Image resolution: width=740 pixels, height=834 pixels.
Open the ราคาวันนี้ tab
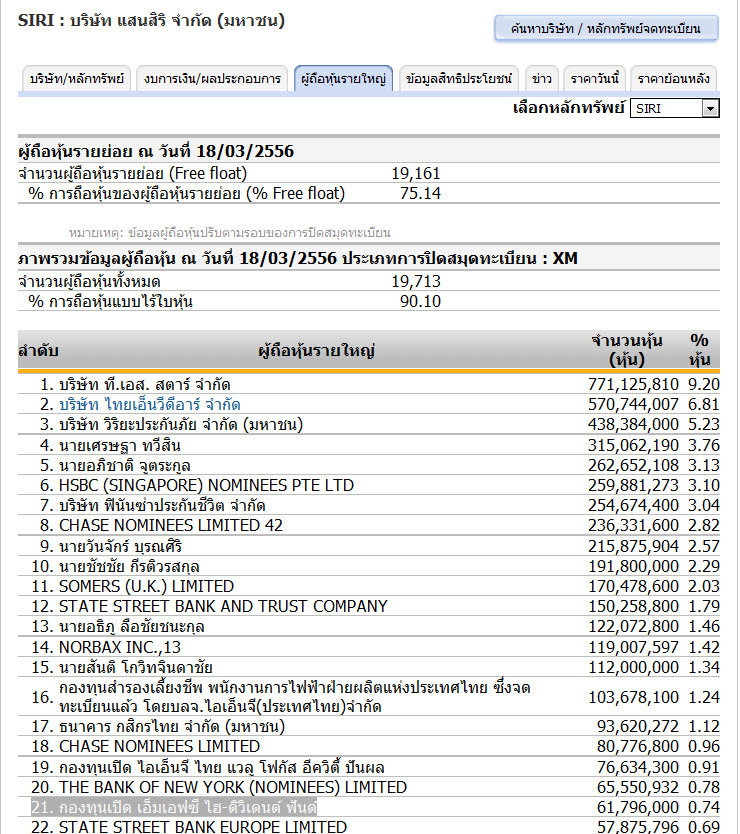(x=594, y=79)
